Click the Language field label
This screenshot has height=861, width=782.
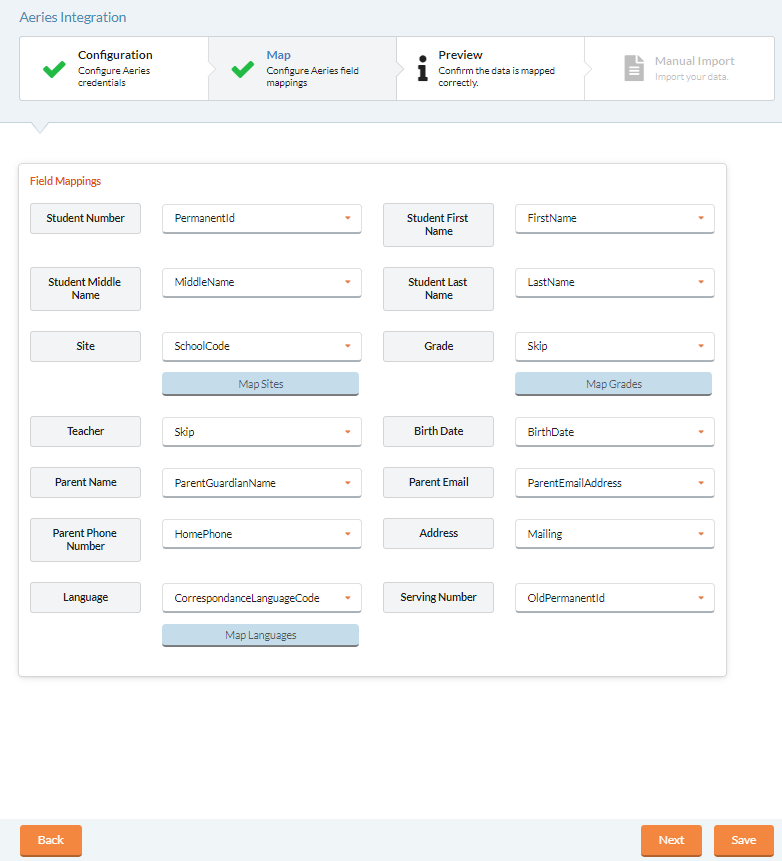(85, 597)
